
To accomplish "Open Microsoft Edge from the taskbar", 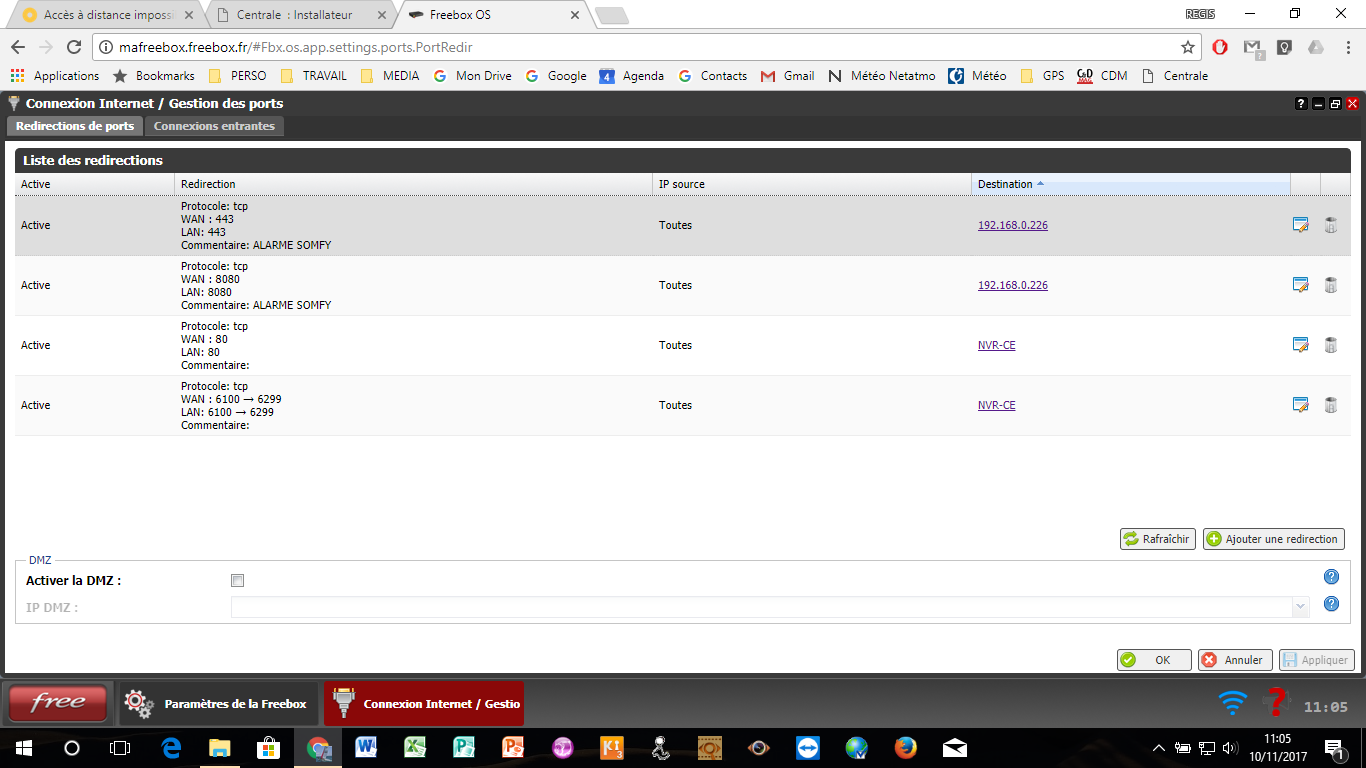I will pos(170,747).
